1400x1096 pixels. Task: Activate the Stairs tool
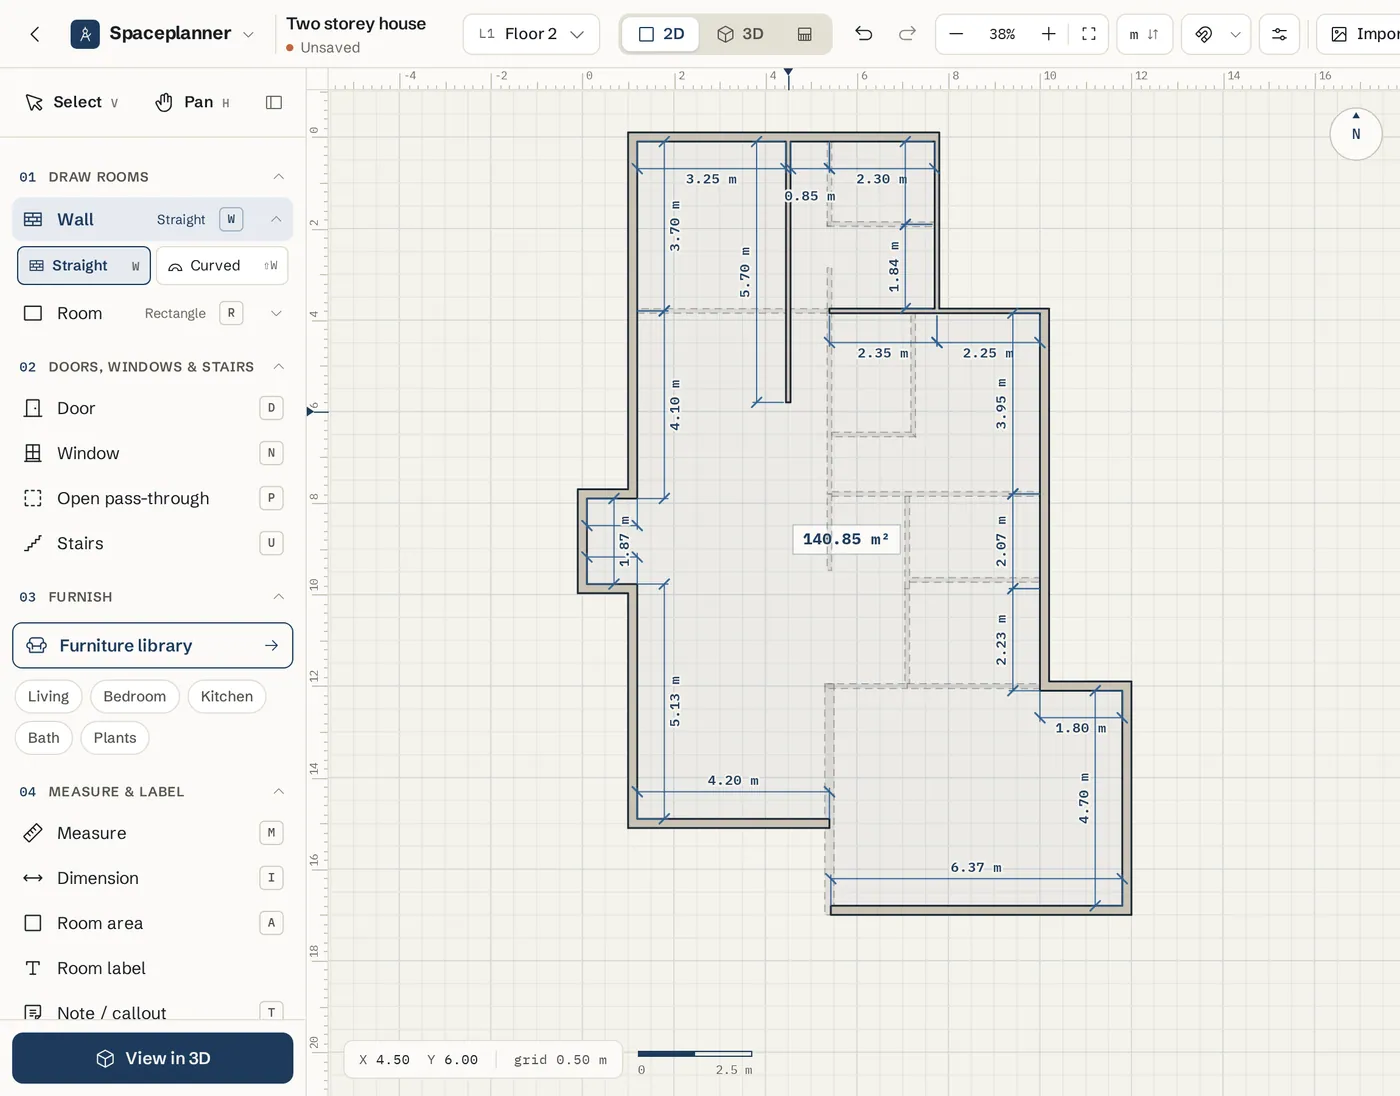tap(153, 543)
